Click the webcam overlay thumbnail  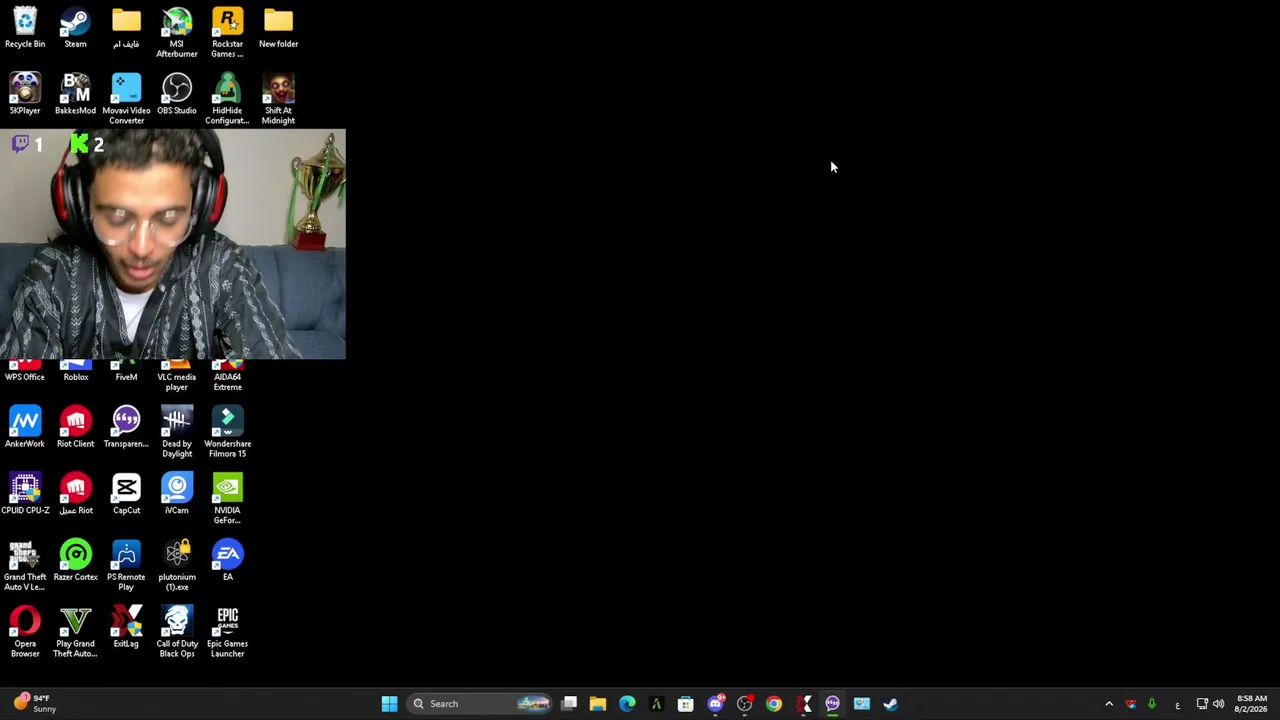pos(173,244)
